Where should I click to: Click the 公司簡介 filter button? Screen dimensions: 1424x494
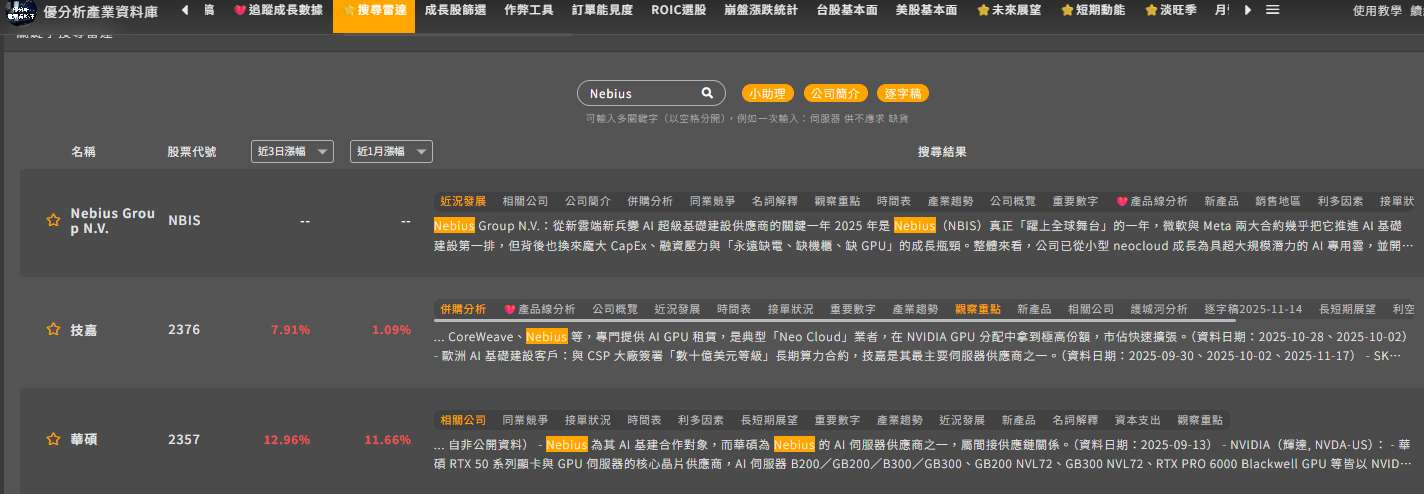pos(835,93)
